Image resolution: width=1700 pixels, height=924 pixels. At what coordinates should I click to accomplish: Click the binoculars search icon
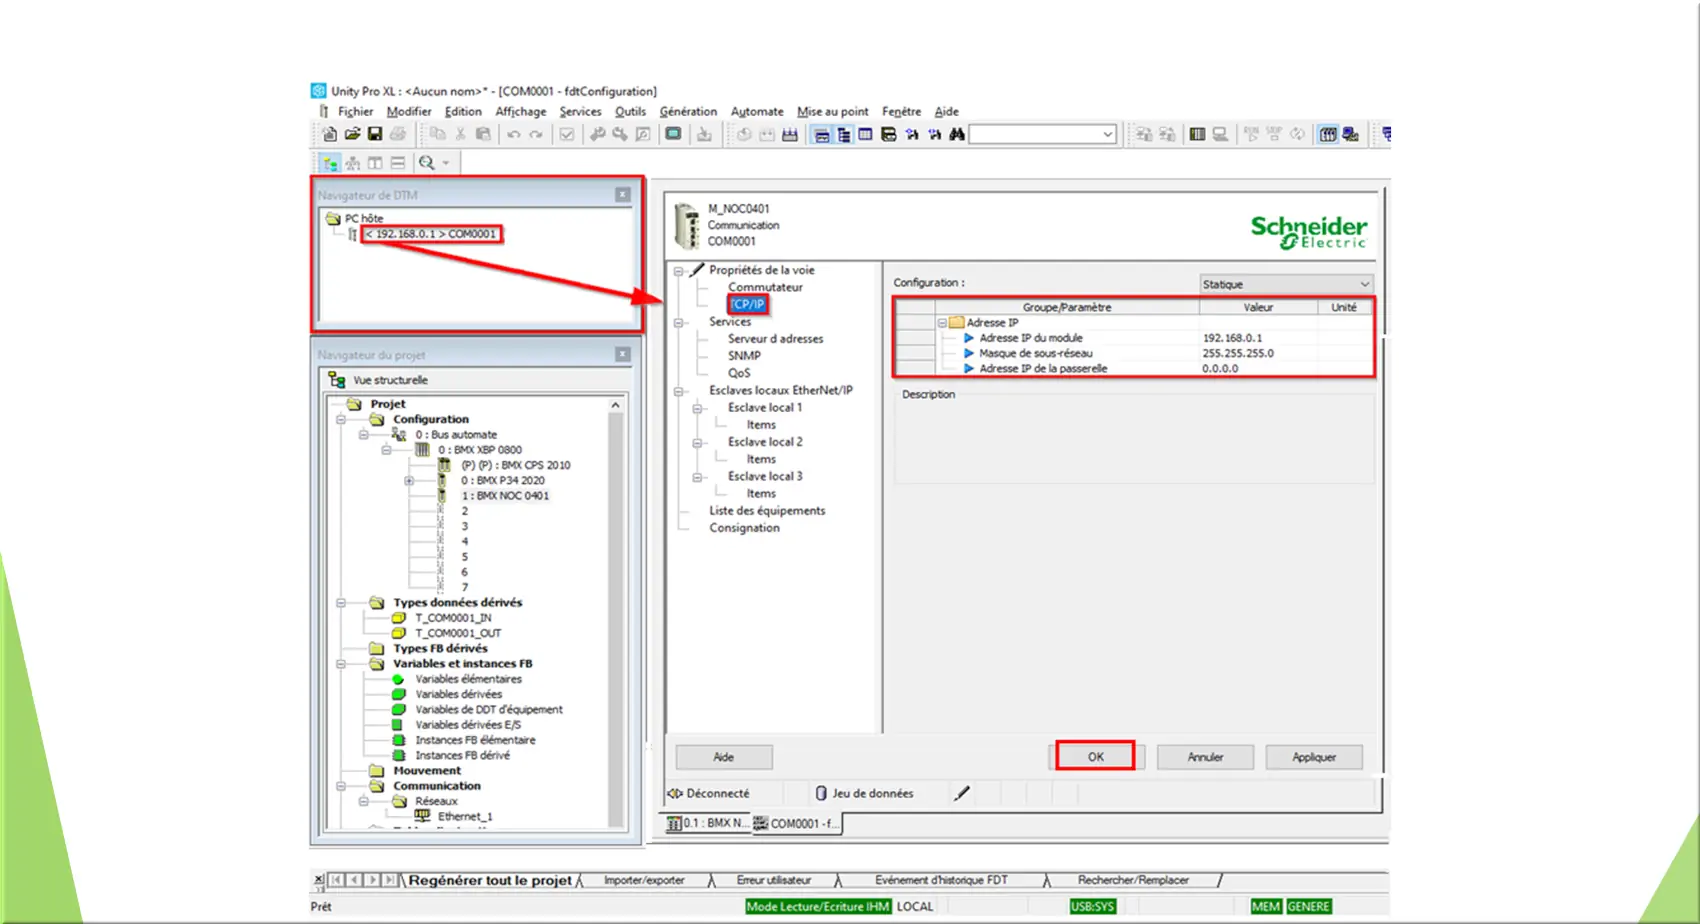click(x=957, y=134)
